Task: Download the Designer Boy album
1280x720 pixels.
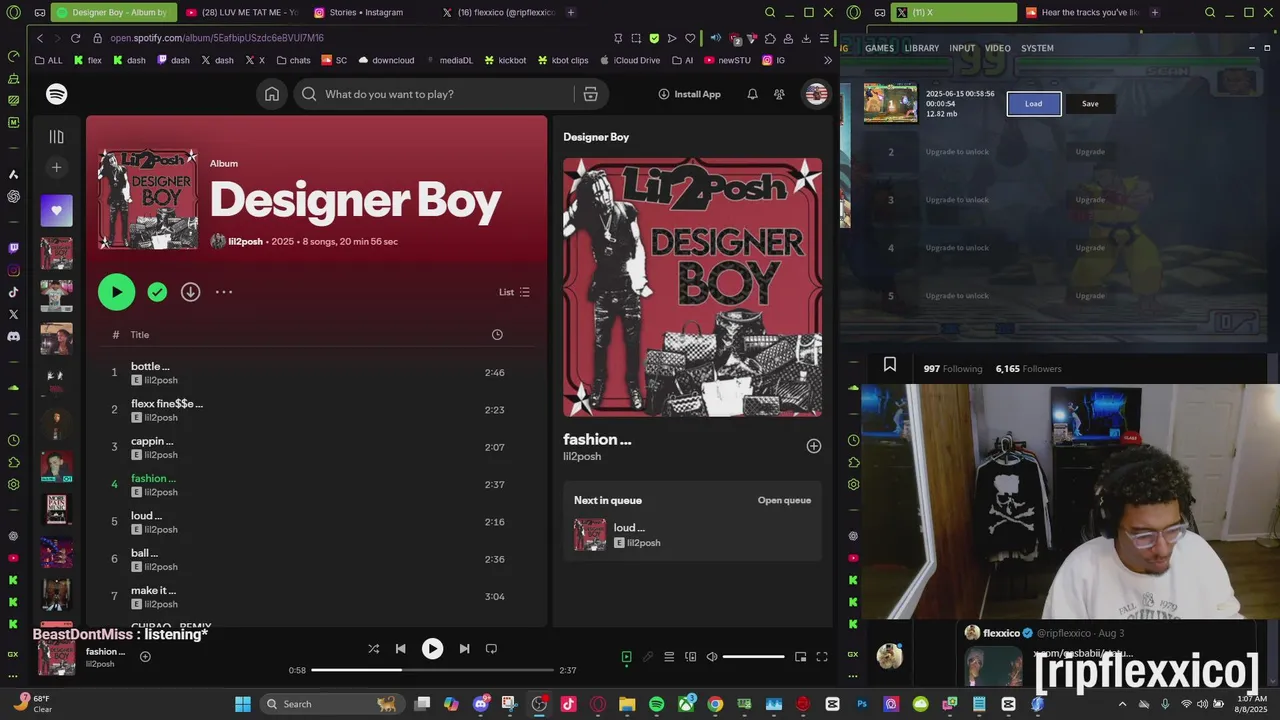Action: click(x=190, y=292)
